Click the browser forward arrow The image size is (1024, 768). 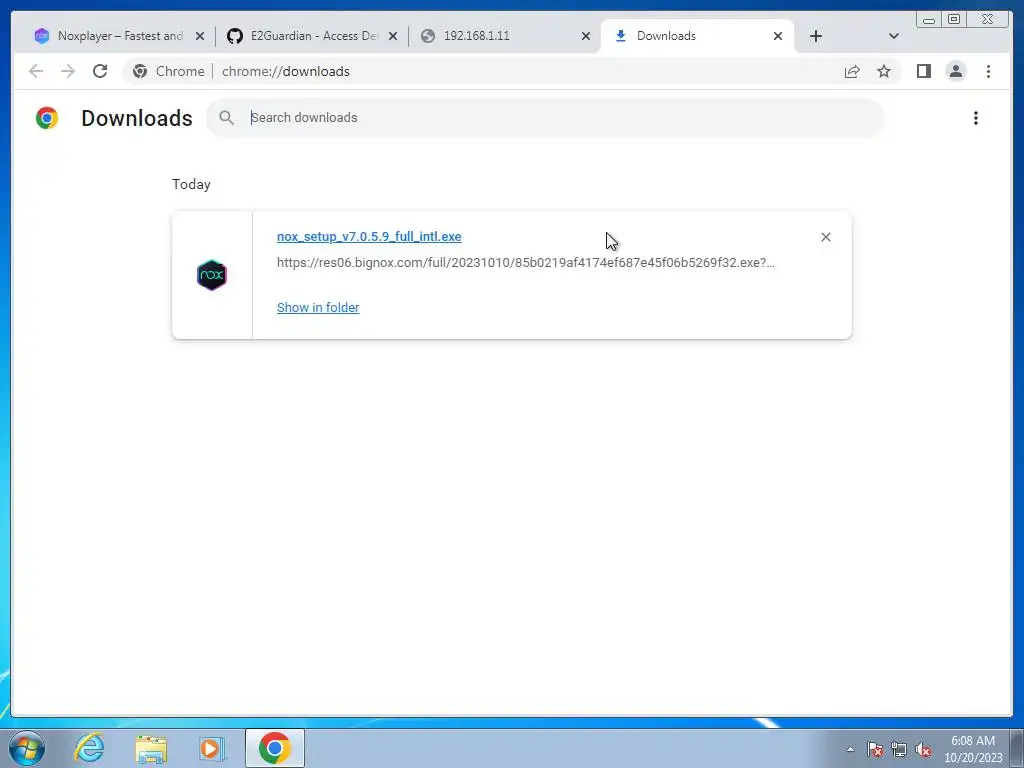click(68, 71)
